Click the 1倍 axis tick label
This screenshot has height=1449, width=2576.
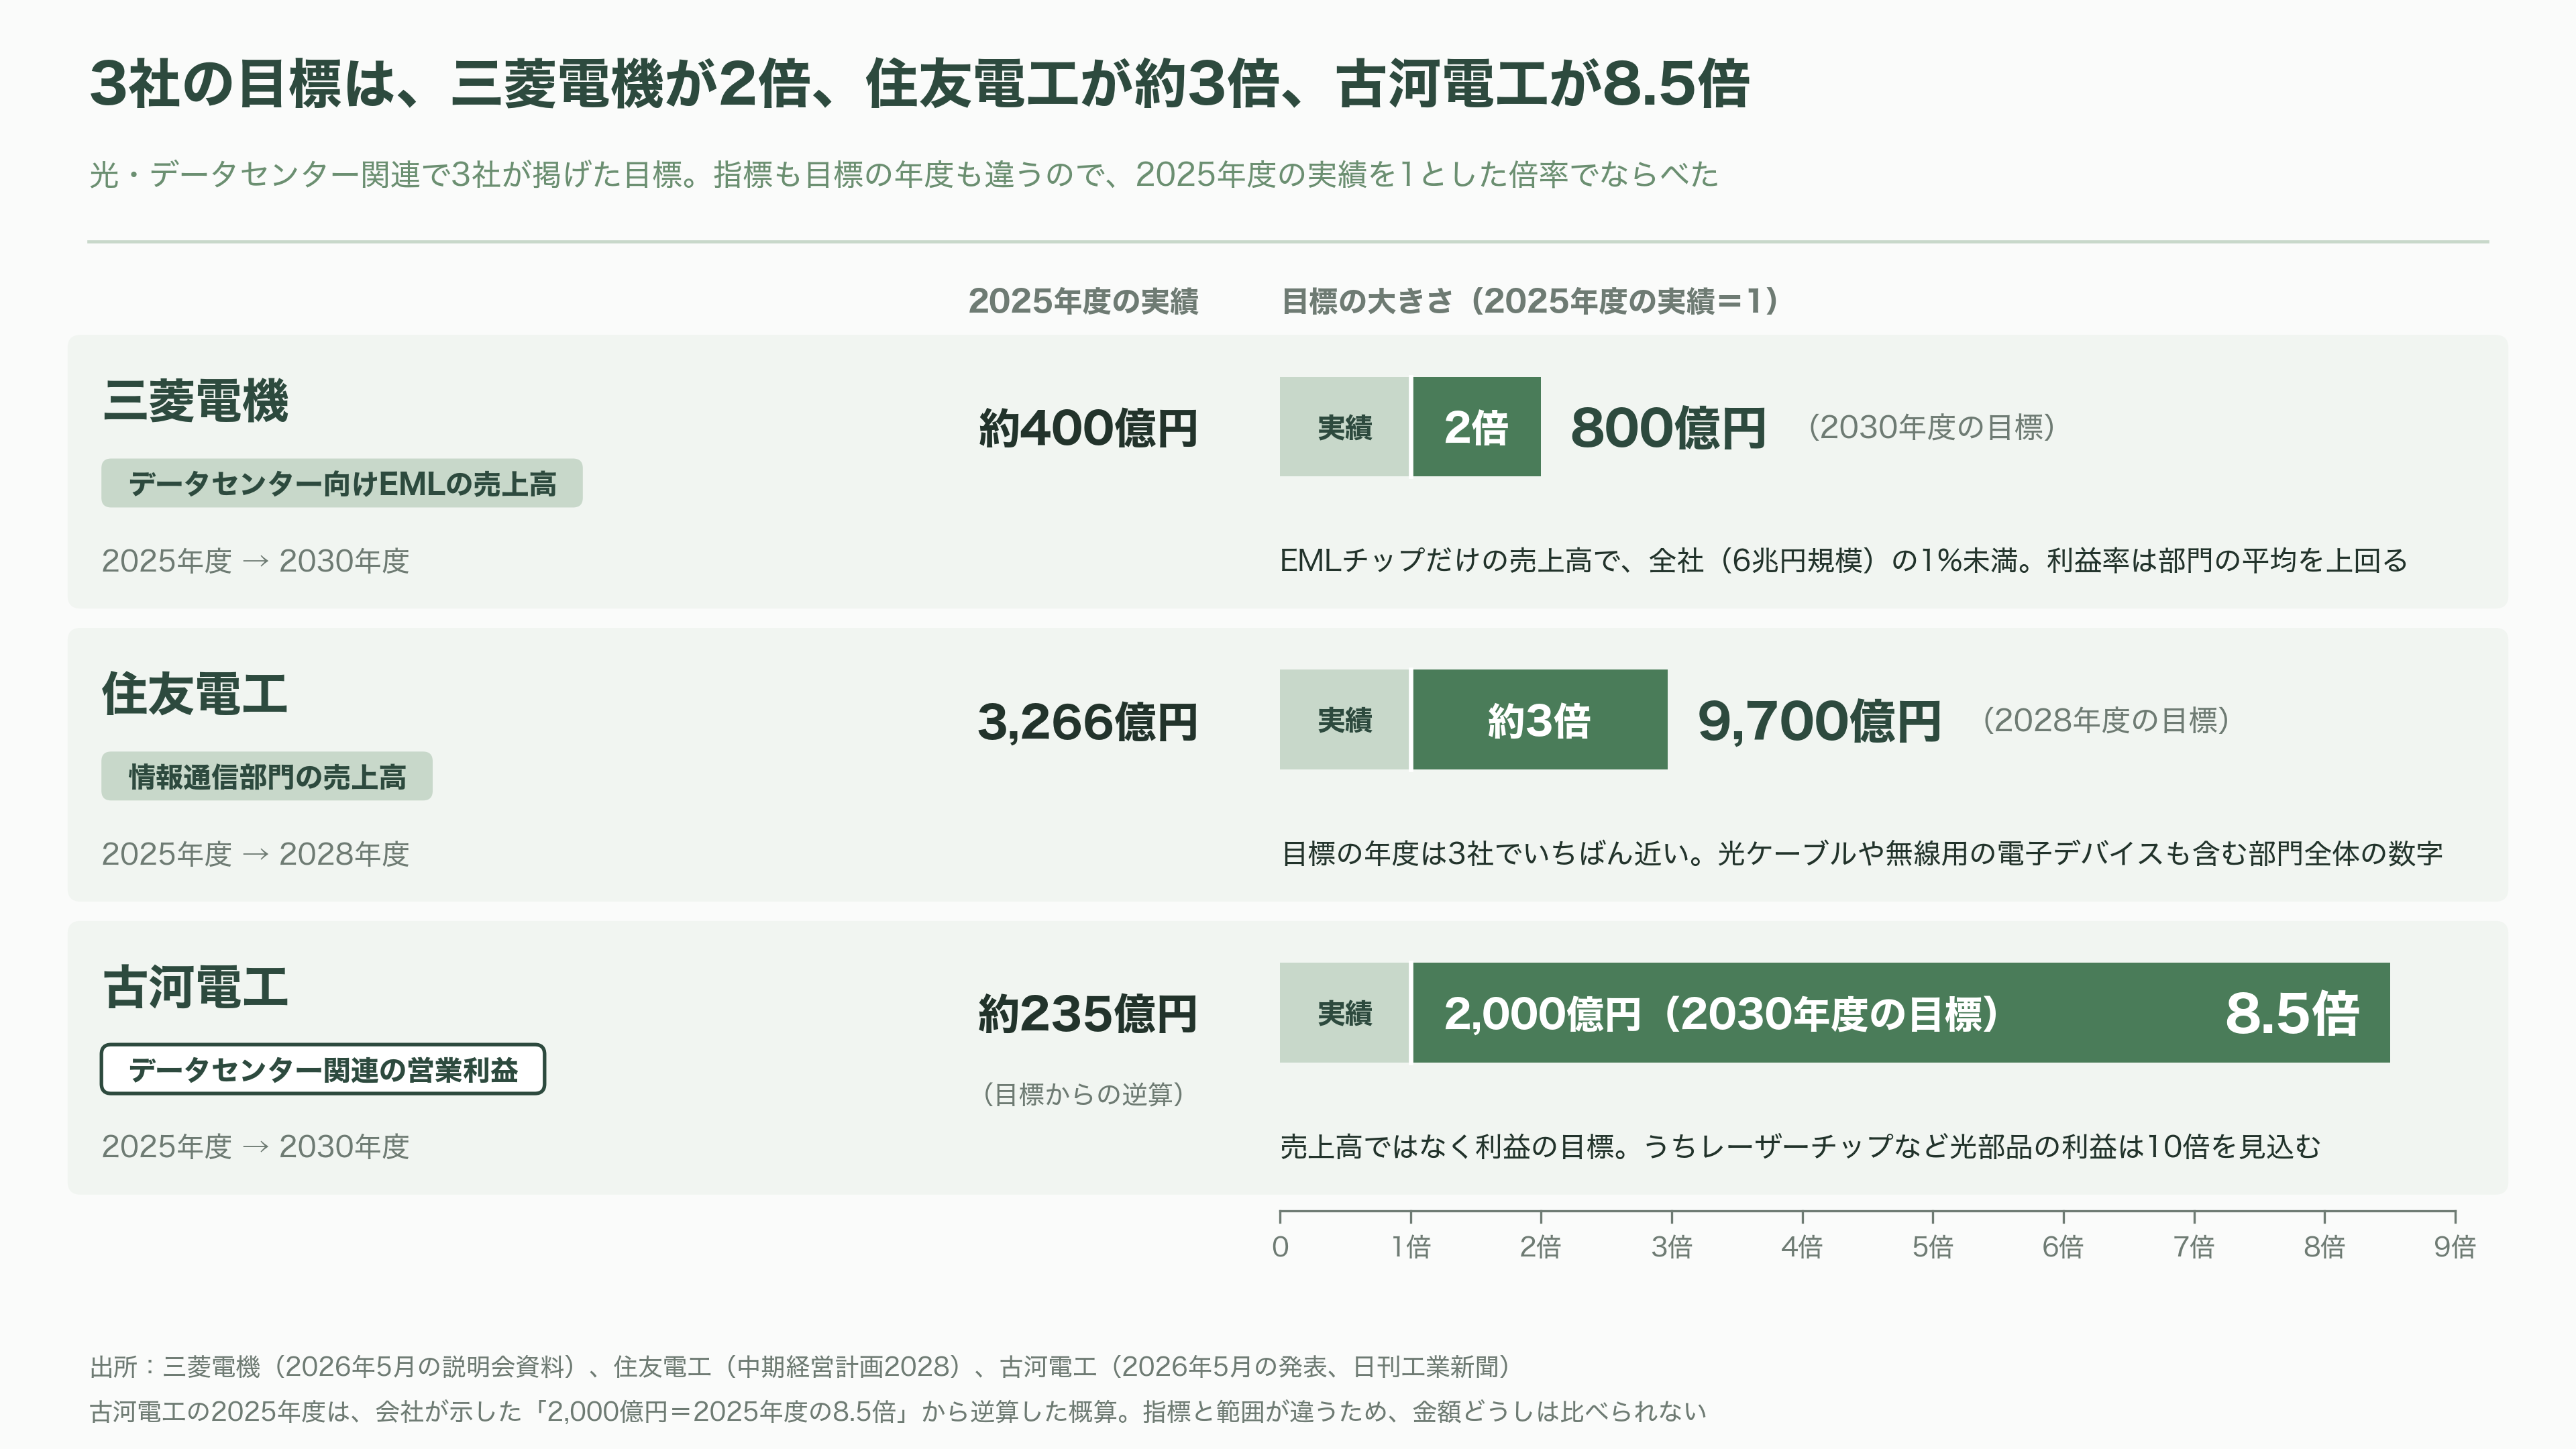pos(1411,1246)
